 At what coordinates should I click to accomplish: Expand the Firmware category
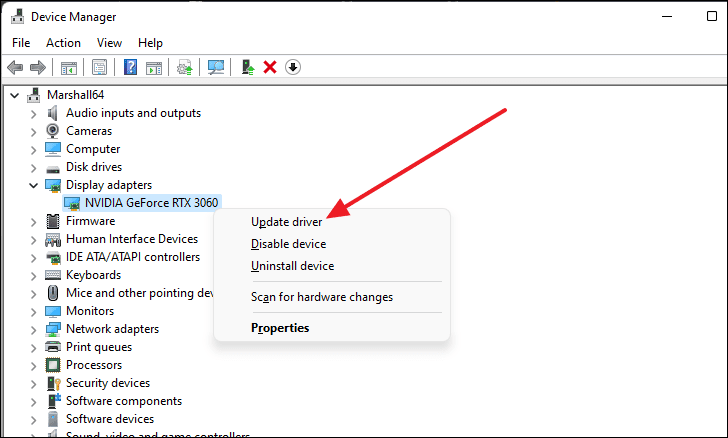(33, 222)
